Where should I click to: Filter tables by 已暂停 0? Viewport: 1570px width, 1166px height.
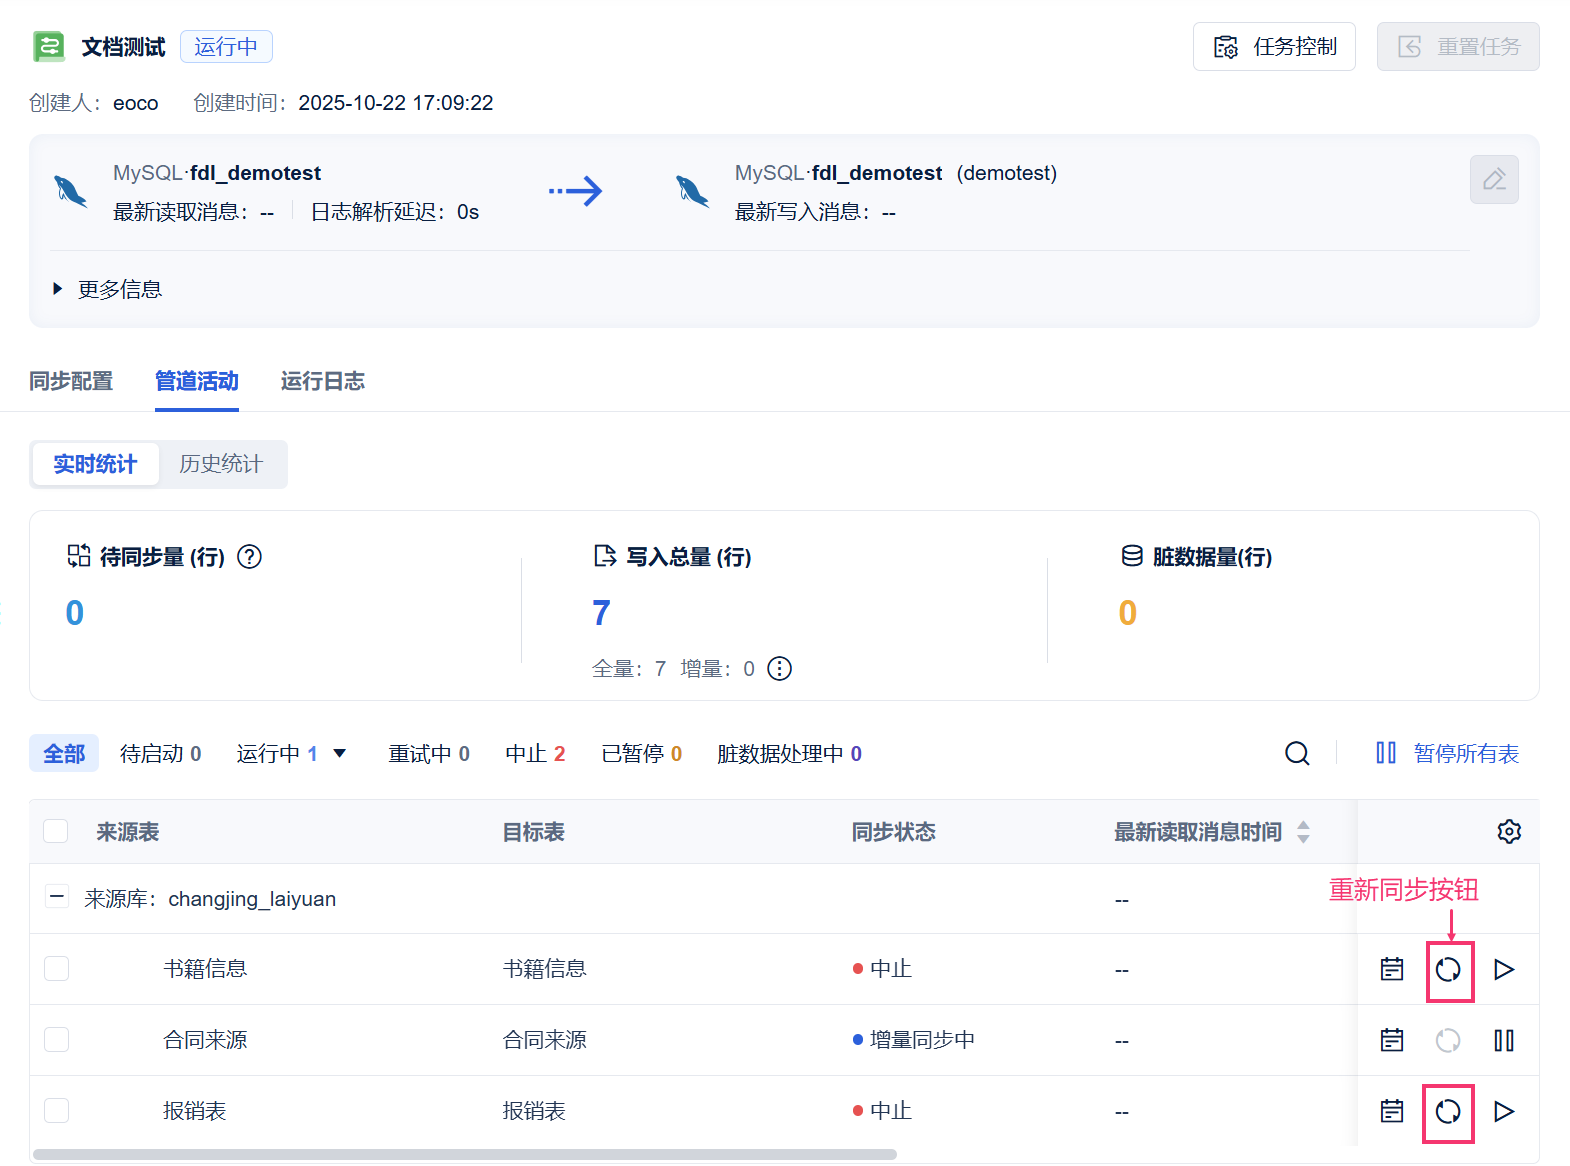[642, 753]
